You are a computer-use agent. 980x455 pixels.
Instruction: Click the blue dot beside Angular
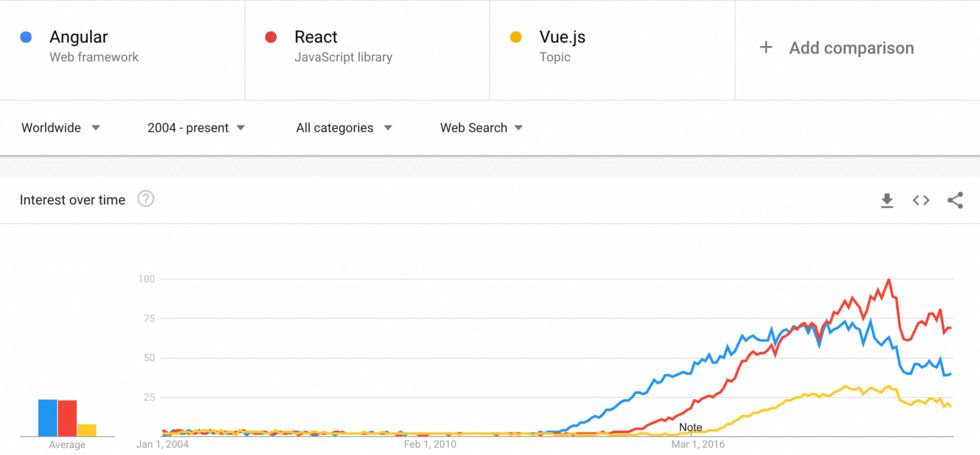pyautogui.click(x=26, y=38)
